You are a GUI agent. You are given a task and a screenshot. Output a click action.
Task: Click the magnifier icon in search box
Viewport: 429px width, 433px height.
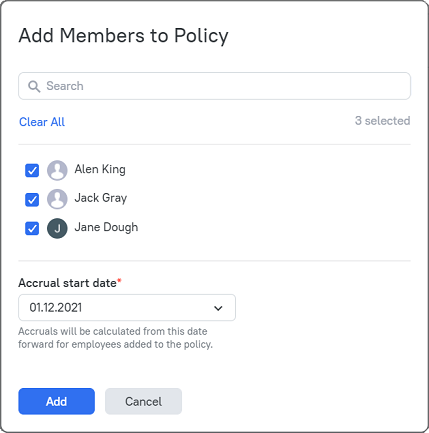point(34,86)
